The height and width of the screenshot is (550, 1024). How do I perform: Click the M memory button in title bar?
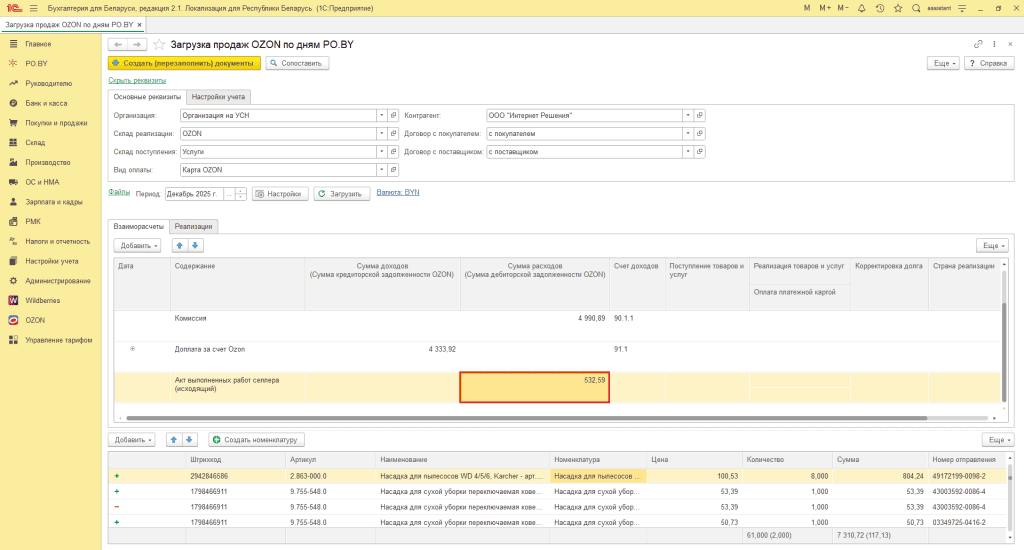click(x=807, y=8)
